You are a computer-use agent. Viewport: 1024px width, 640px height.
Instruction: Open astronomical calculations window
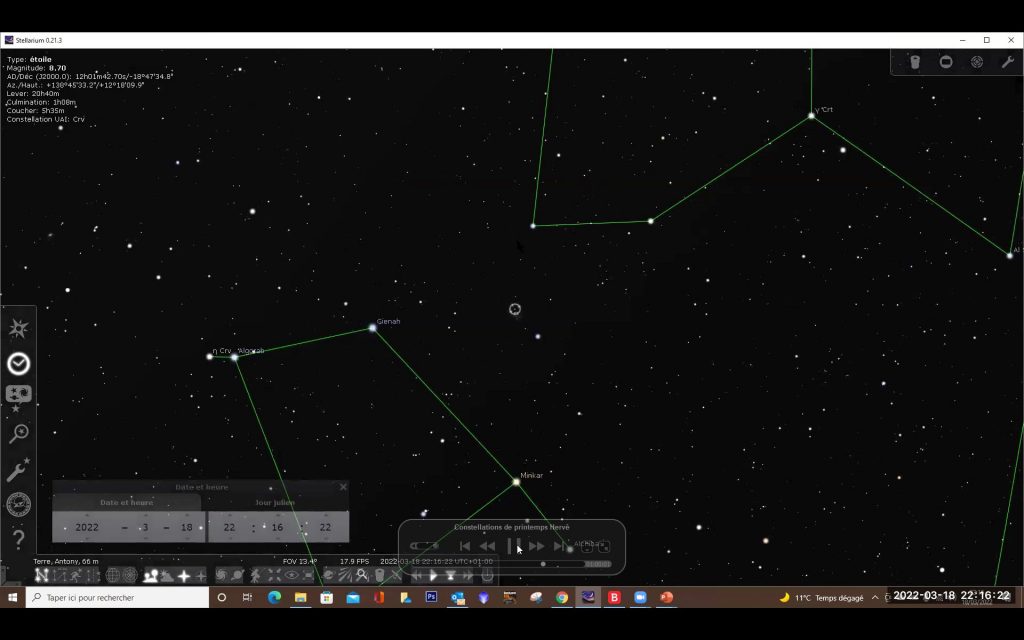click(18, 504)
